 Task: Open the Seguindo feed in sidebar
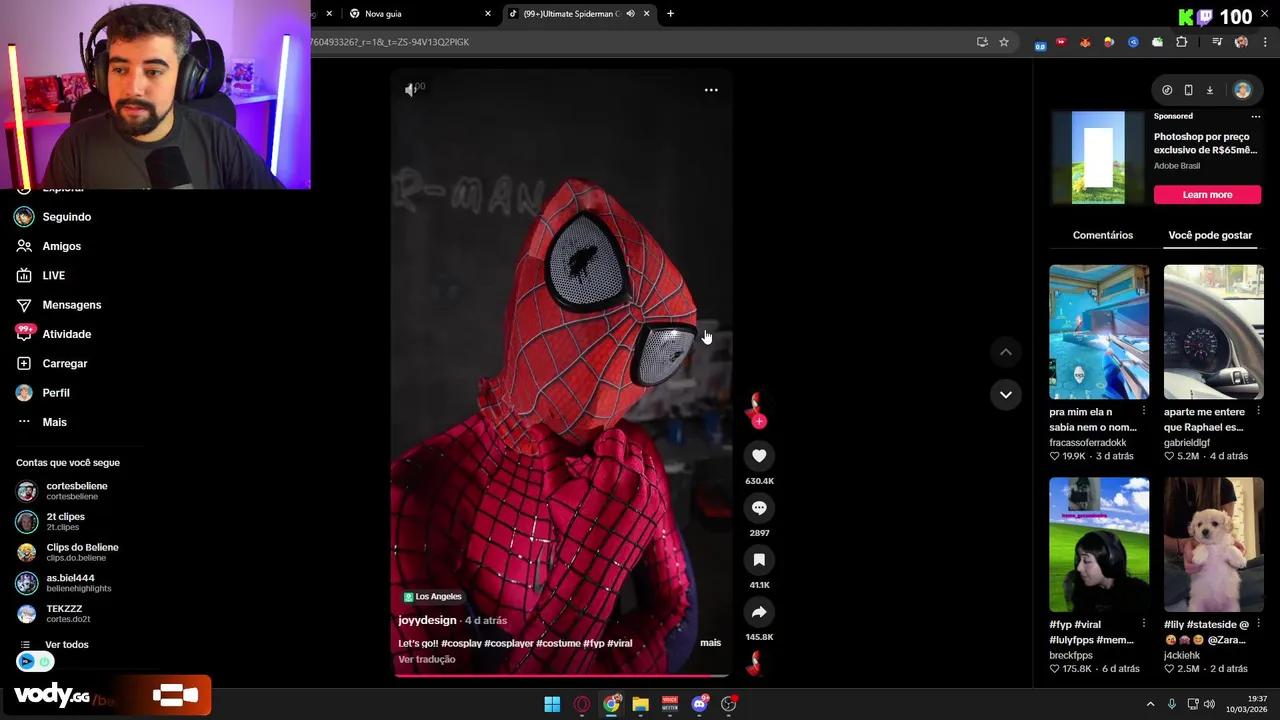(x=54, y=217)
